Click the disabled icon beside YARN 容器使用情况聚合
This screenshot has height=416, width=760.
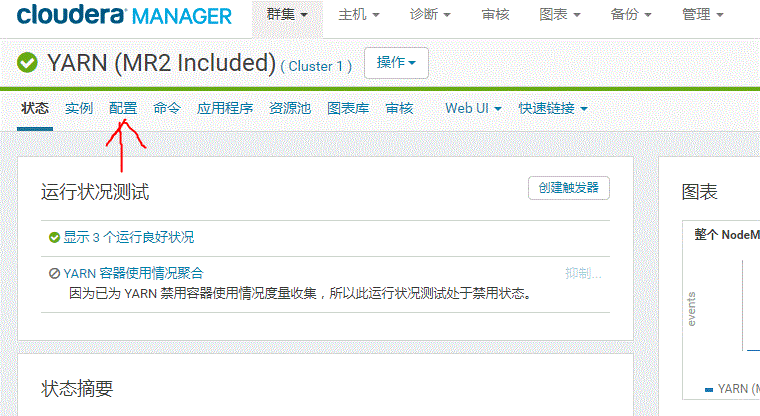(x=54, y=273)
